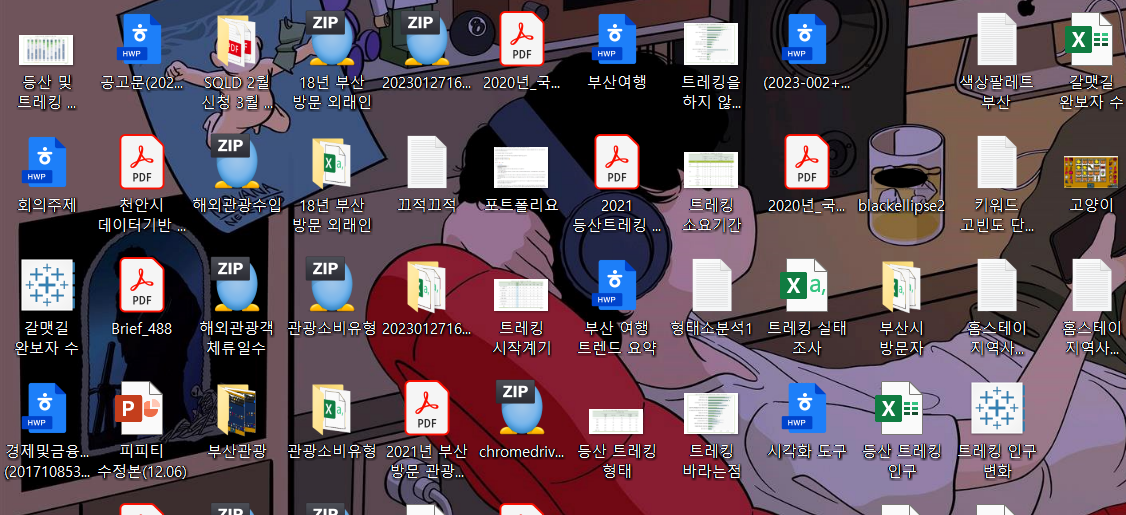Select the 갈맷길 완보자 수 Excel file
This screenshot has width=1126, height=515.
(x=1091, y=40)
